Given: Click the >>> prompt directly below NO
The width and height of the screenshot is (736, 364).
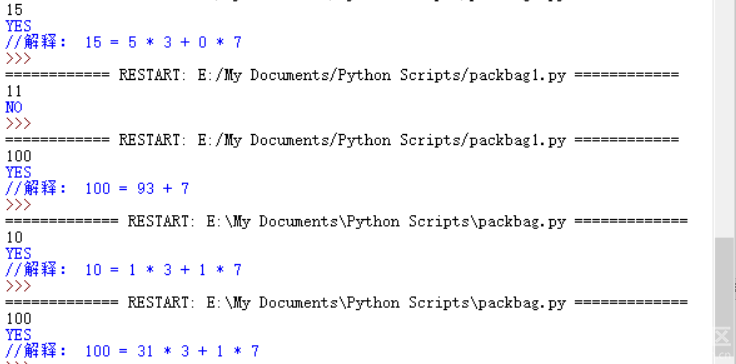Looking at the screenshot, I should click(x=18, y=124).
